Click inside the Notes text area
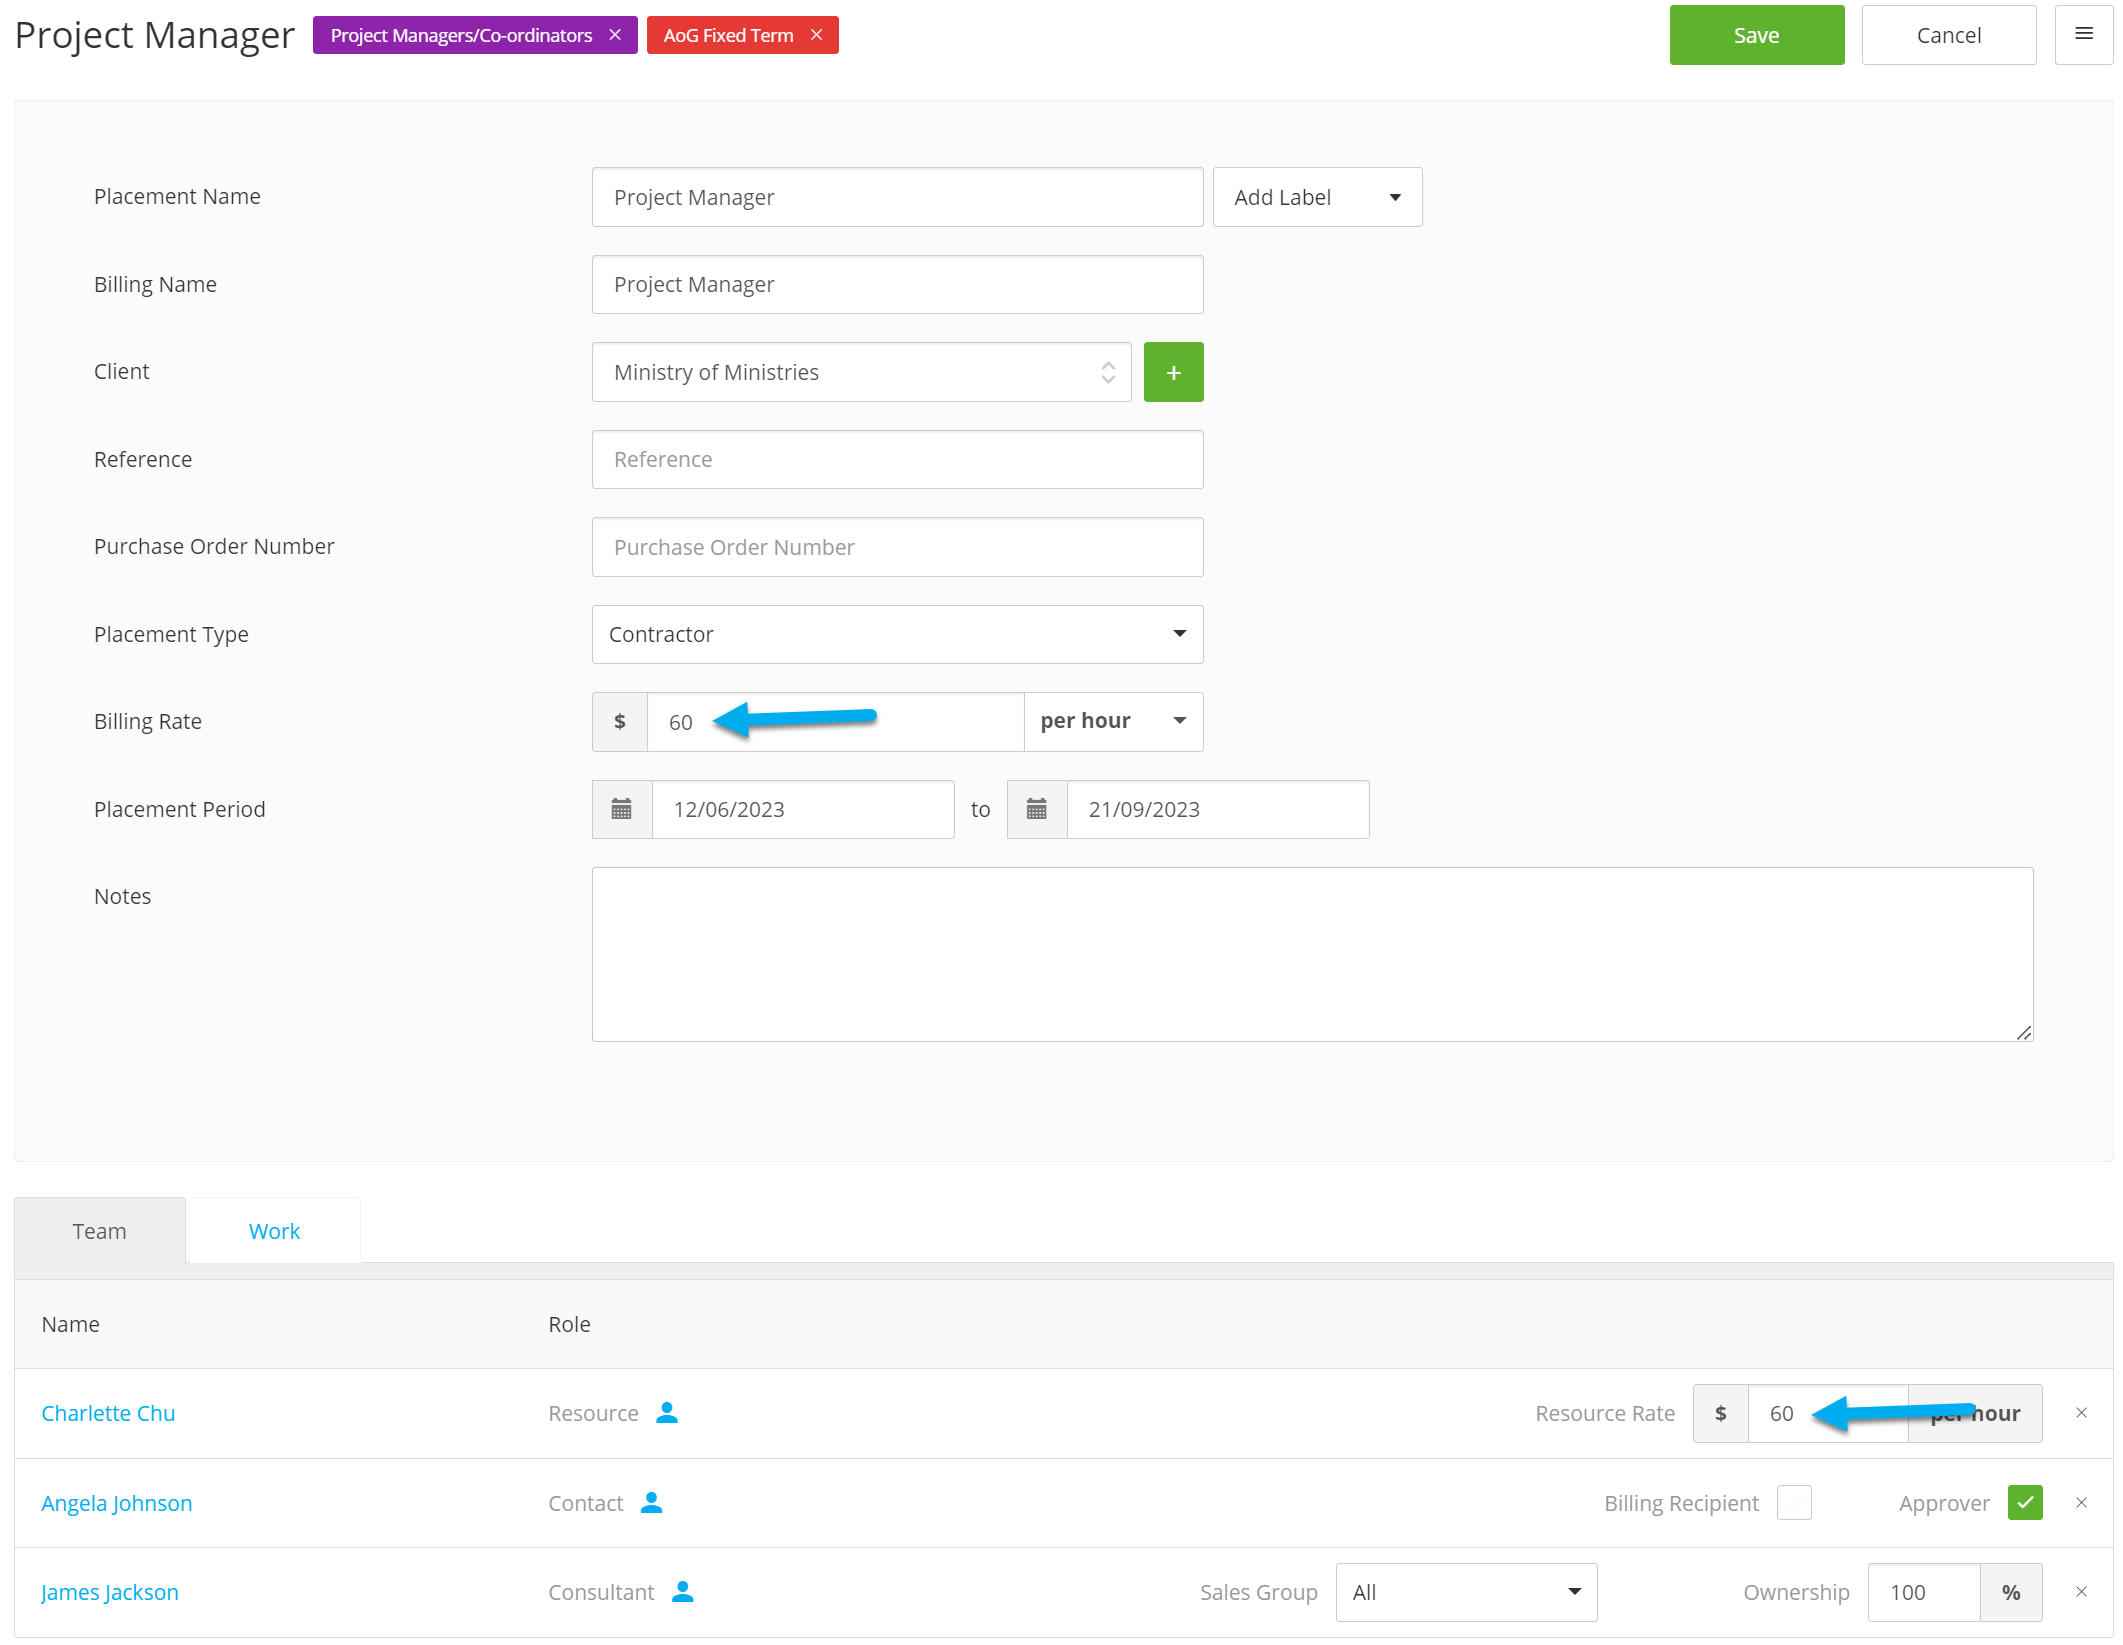 pos(1312,954)
